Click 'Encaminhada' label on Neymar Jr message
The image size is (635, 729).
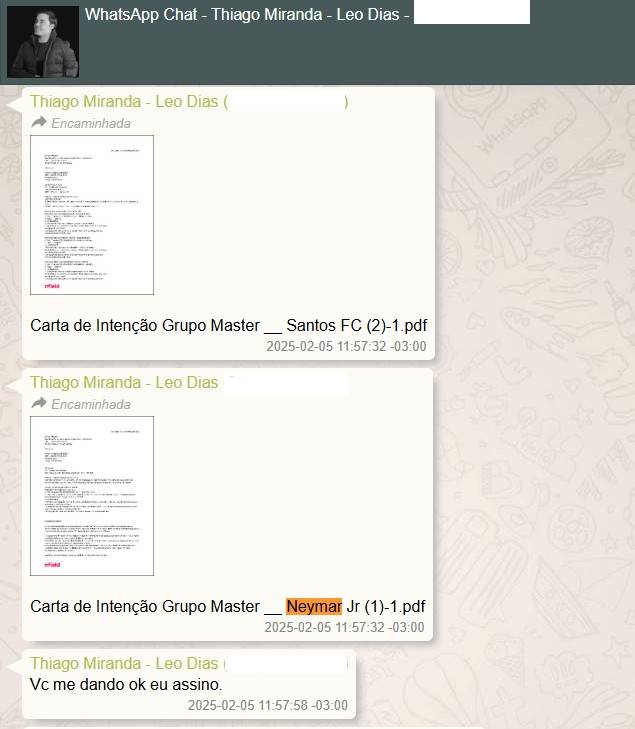[x=91, y=404]
